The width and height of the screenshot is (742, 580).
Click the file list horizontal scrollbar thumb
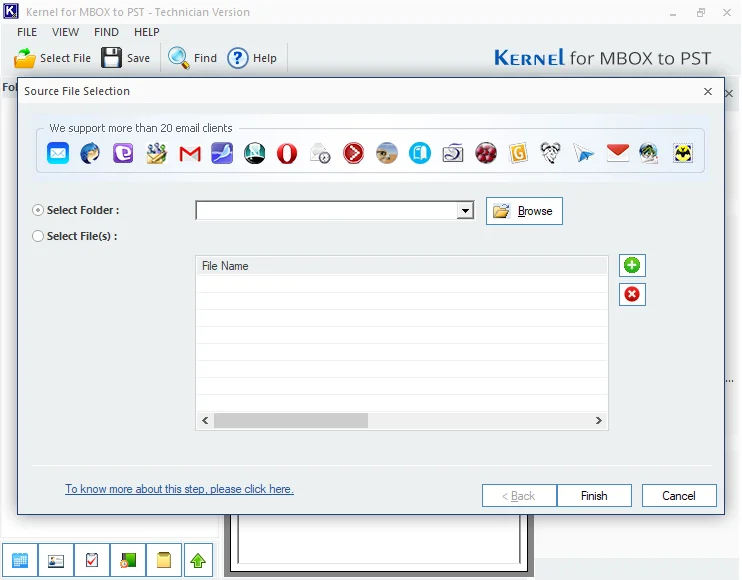pyautogui.click(x=290, y=421)
